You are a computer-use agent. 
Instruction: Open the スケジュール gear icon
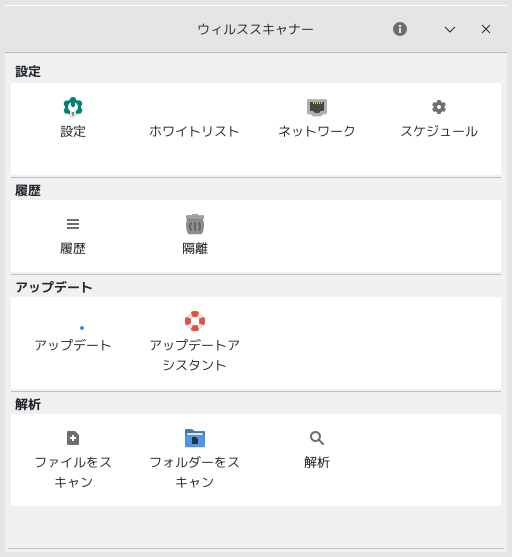(x=439, y=107)
